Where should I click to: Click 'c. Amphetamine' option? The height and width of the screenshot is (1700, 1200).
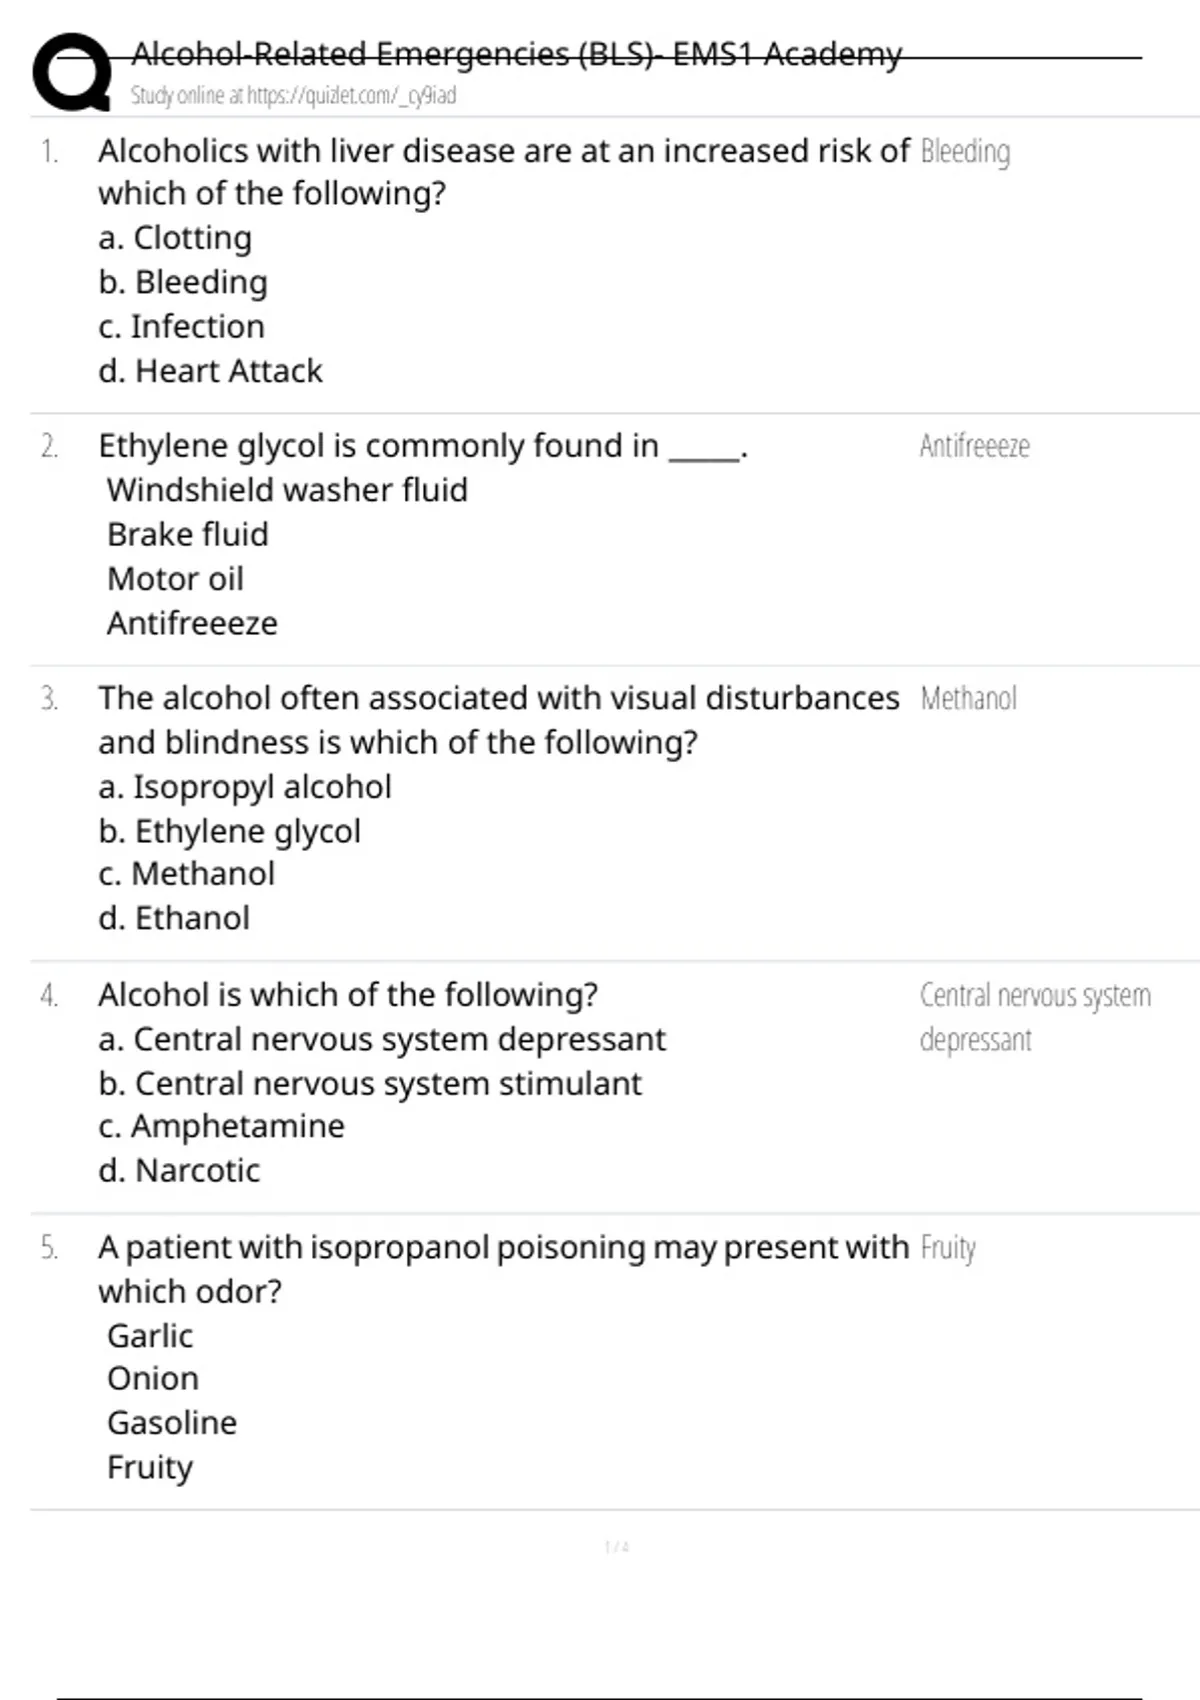coord(221,1126)
